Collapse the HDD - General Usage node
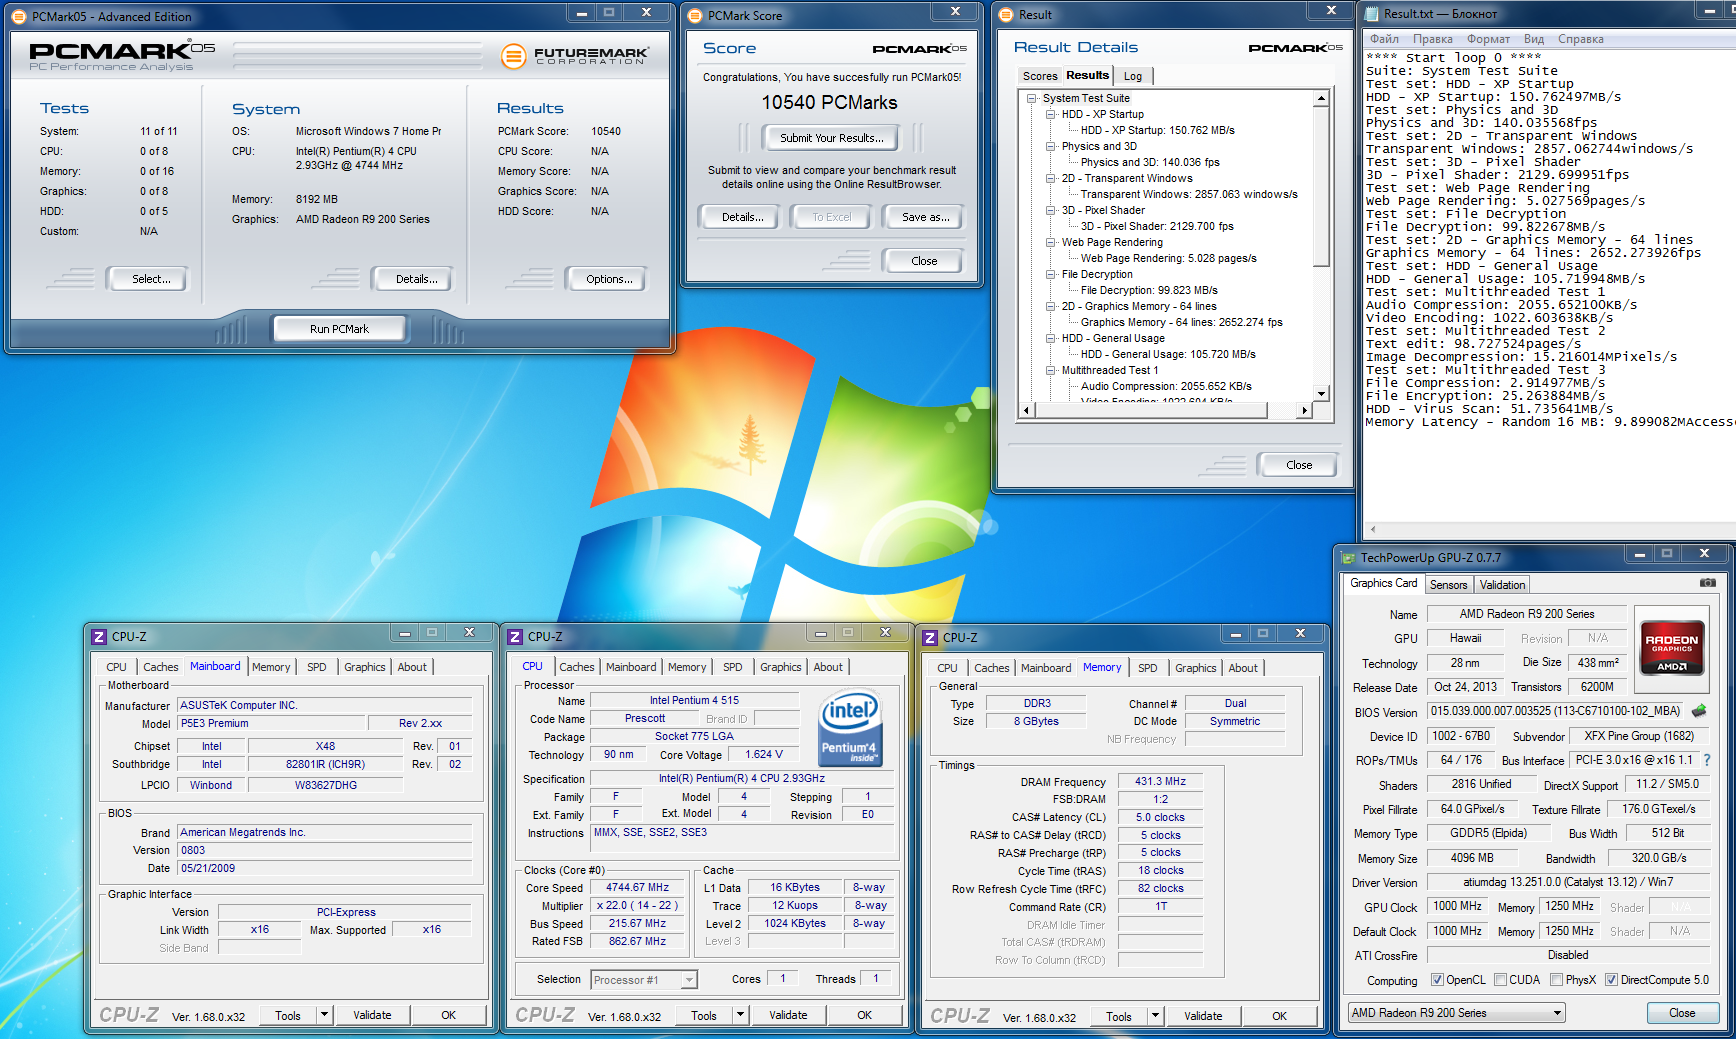This screenshot has width=1736, height=1039. click(x=1051, y=338)
